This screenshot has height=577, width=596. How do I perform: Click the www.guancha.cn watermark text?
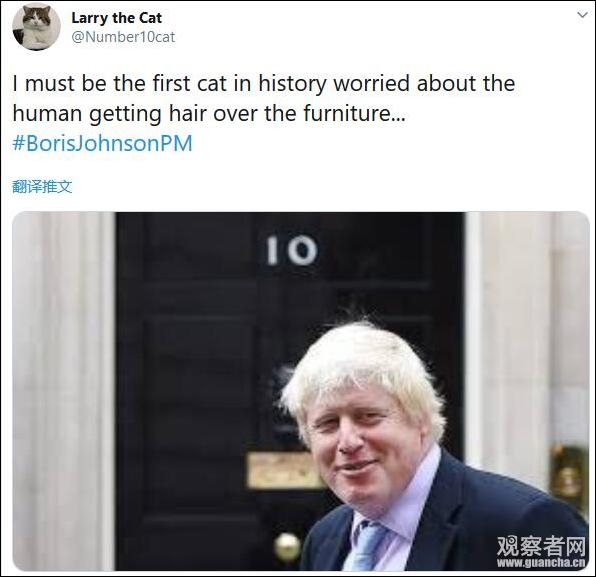(541, 563)
